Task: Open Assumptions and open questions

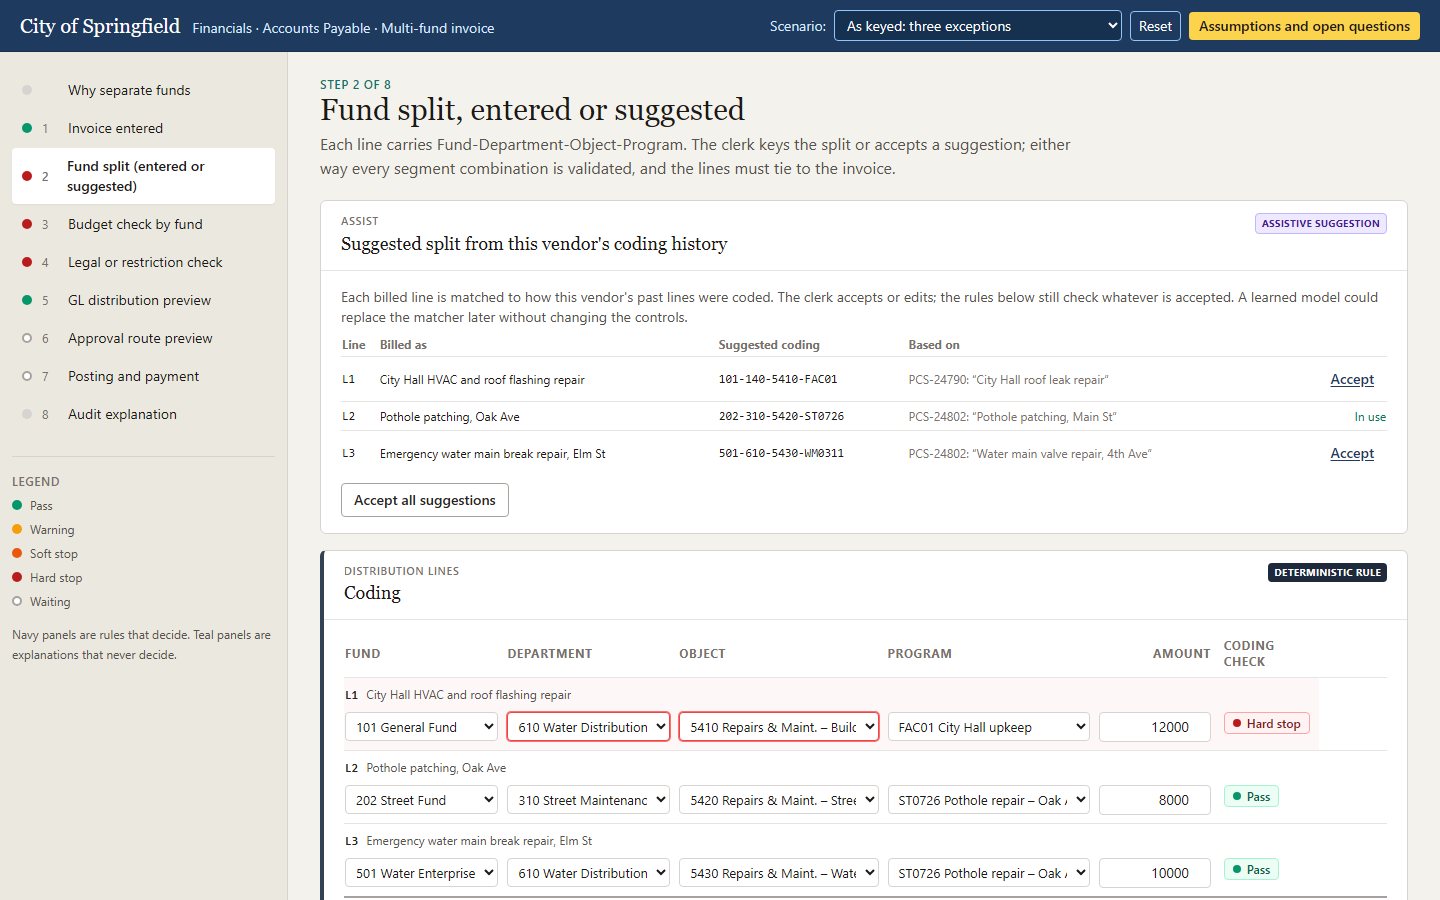Action: click(x=1304, y=26)
